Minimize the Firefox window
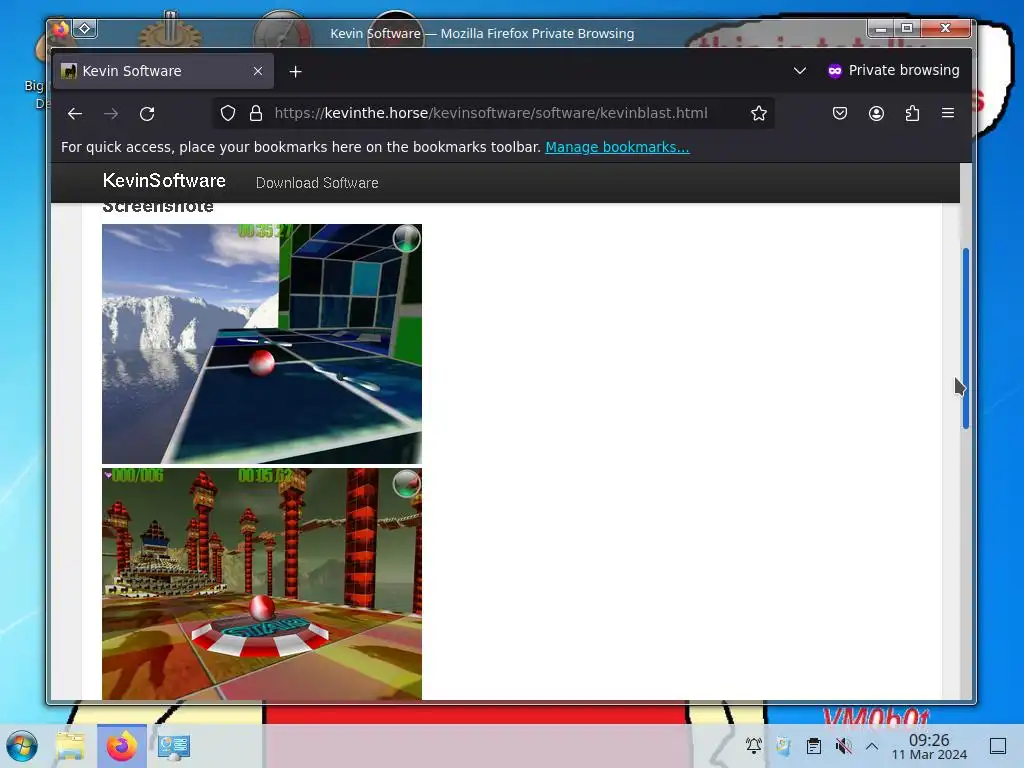 pos(881,28)
